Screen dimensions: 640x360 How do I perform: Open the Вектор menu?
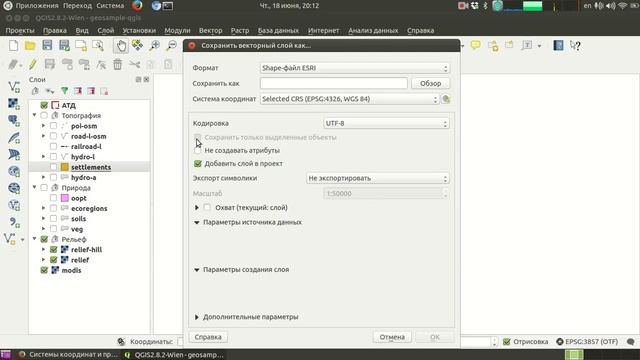210,31
